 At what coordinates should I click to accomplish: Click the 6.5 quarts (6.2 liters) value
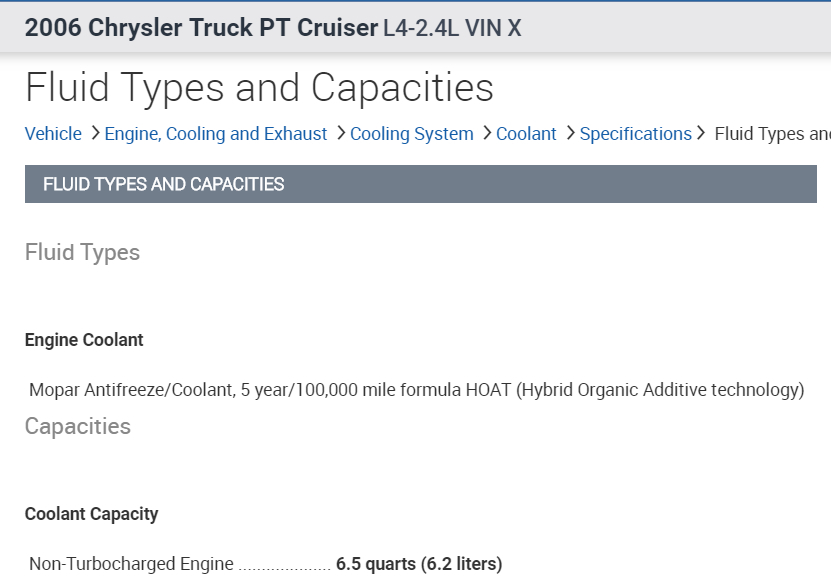point(419,564)
